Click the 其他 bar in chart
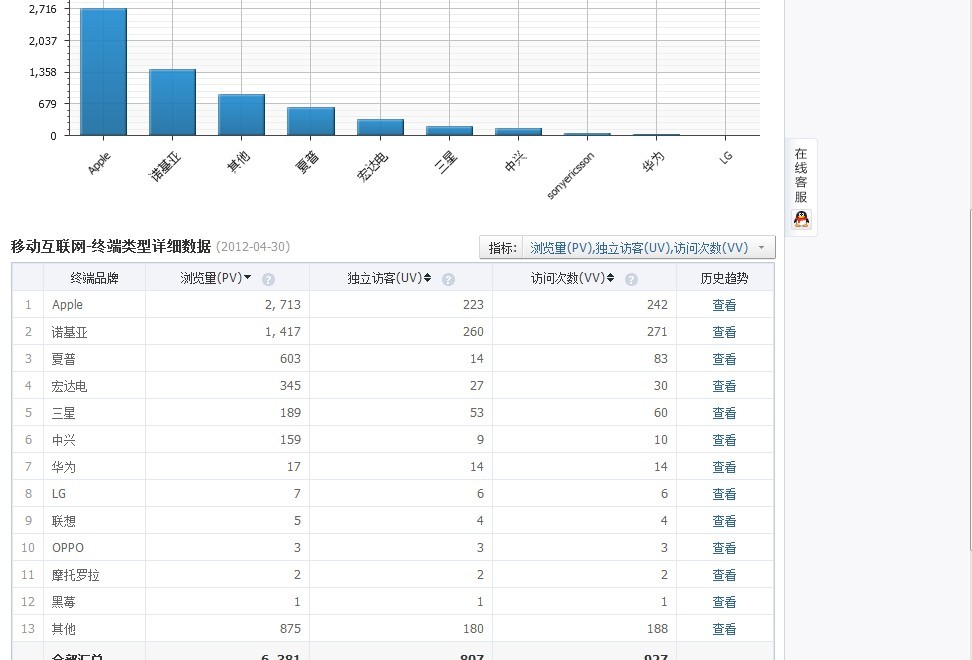Screen dimensions: 972x660 tap(242, 115)
